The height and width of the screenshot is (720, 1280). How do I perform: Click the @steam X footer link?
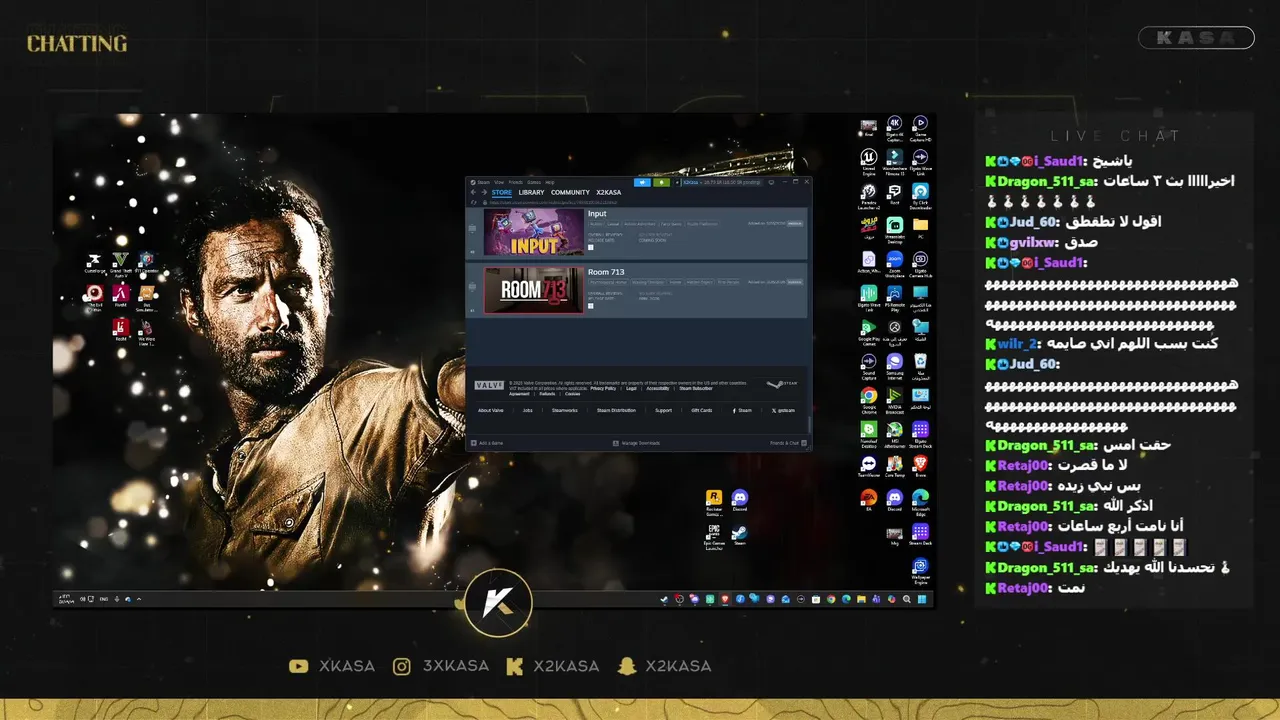click(784, 410)
